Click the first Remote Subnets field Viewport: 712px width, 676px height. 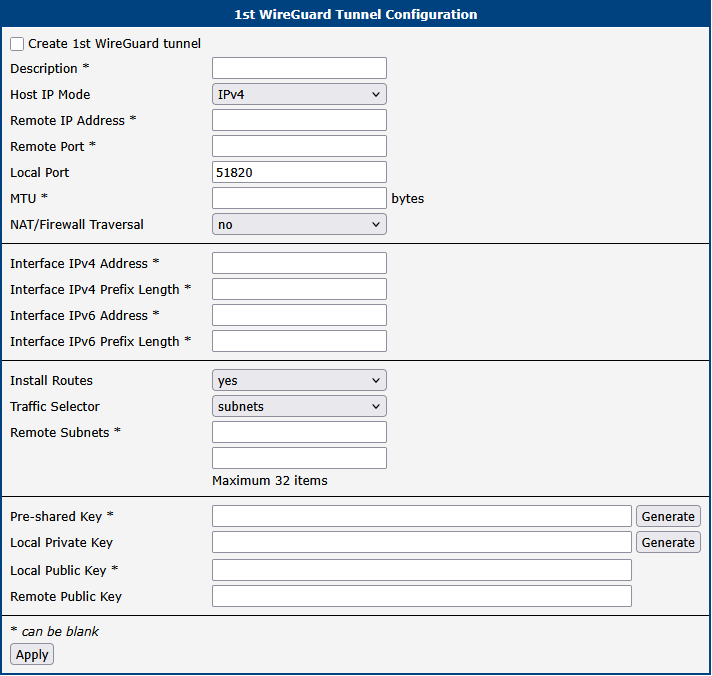[x=299, y=432]
